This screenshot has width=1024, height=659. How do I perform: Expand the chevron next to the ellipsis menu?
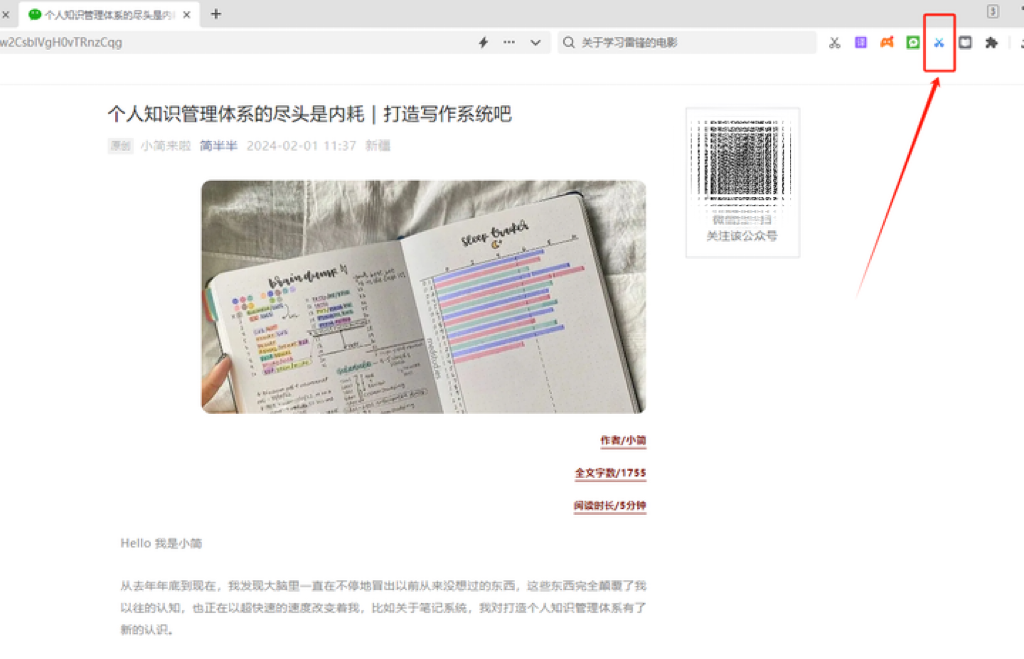(x=536, y=42)
